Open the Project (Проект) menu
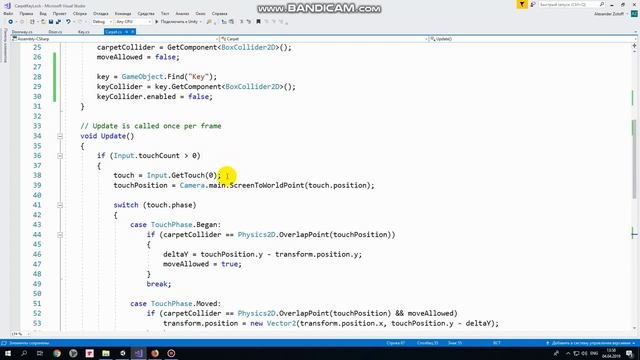640x360 pixels. (x=59, y=13)
